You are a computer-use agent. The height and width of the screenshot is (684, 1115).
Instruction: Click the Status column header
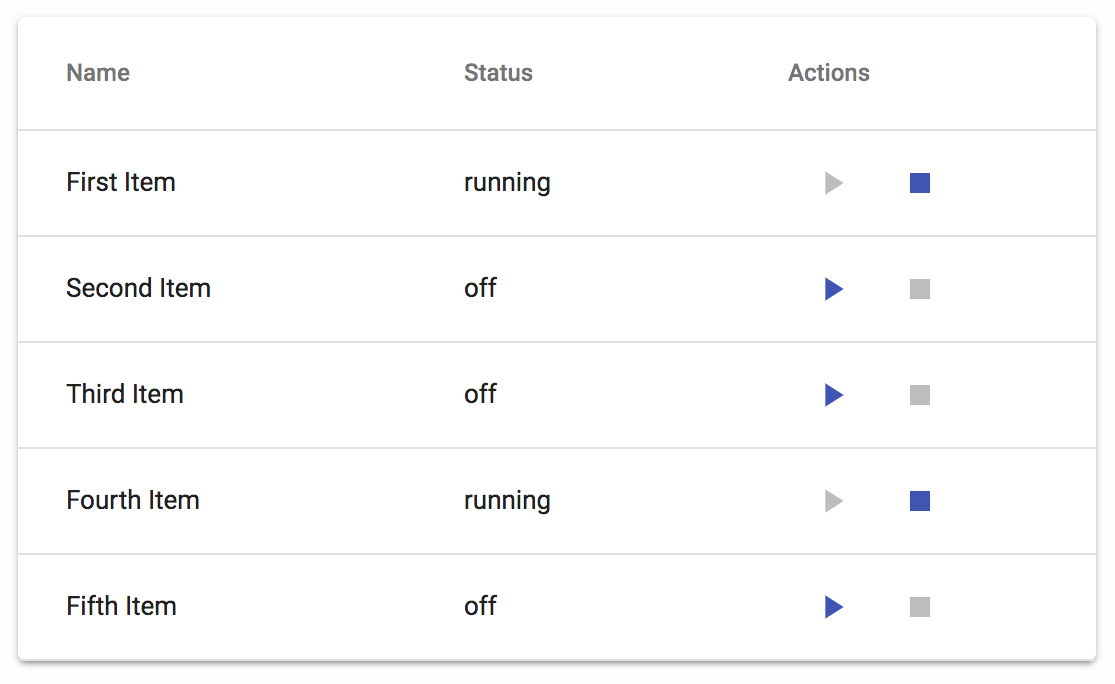(498, 73)
